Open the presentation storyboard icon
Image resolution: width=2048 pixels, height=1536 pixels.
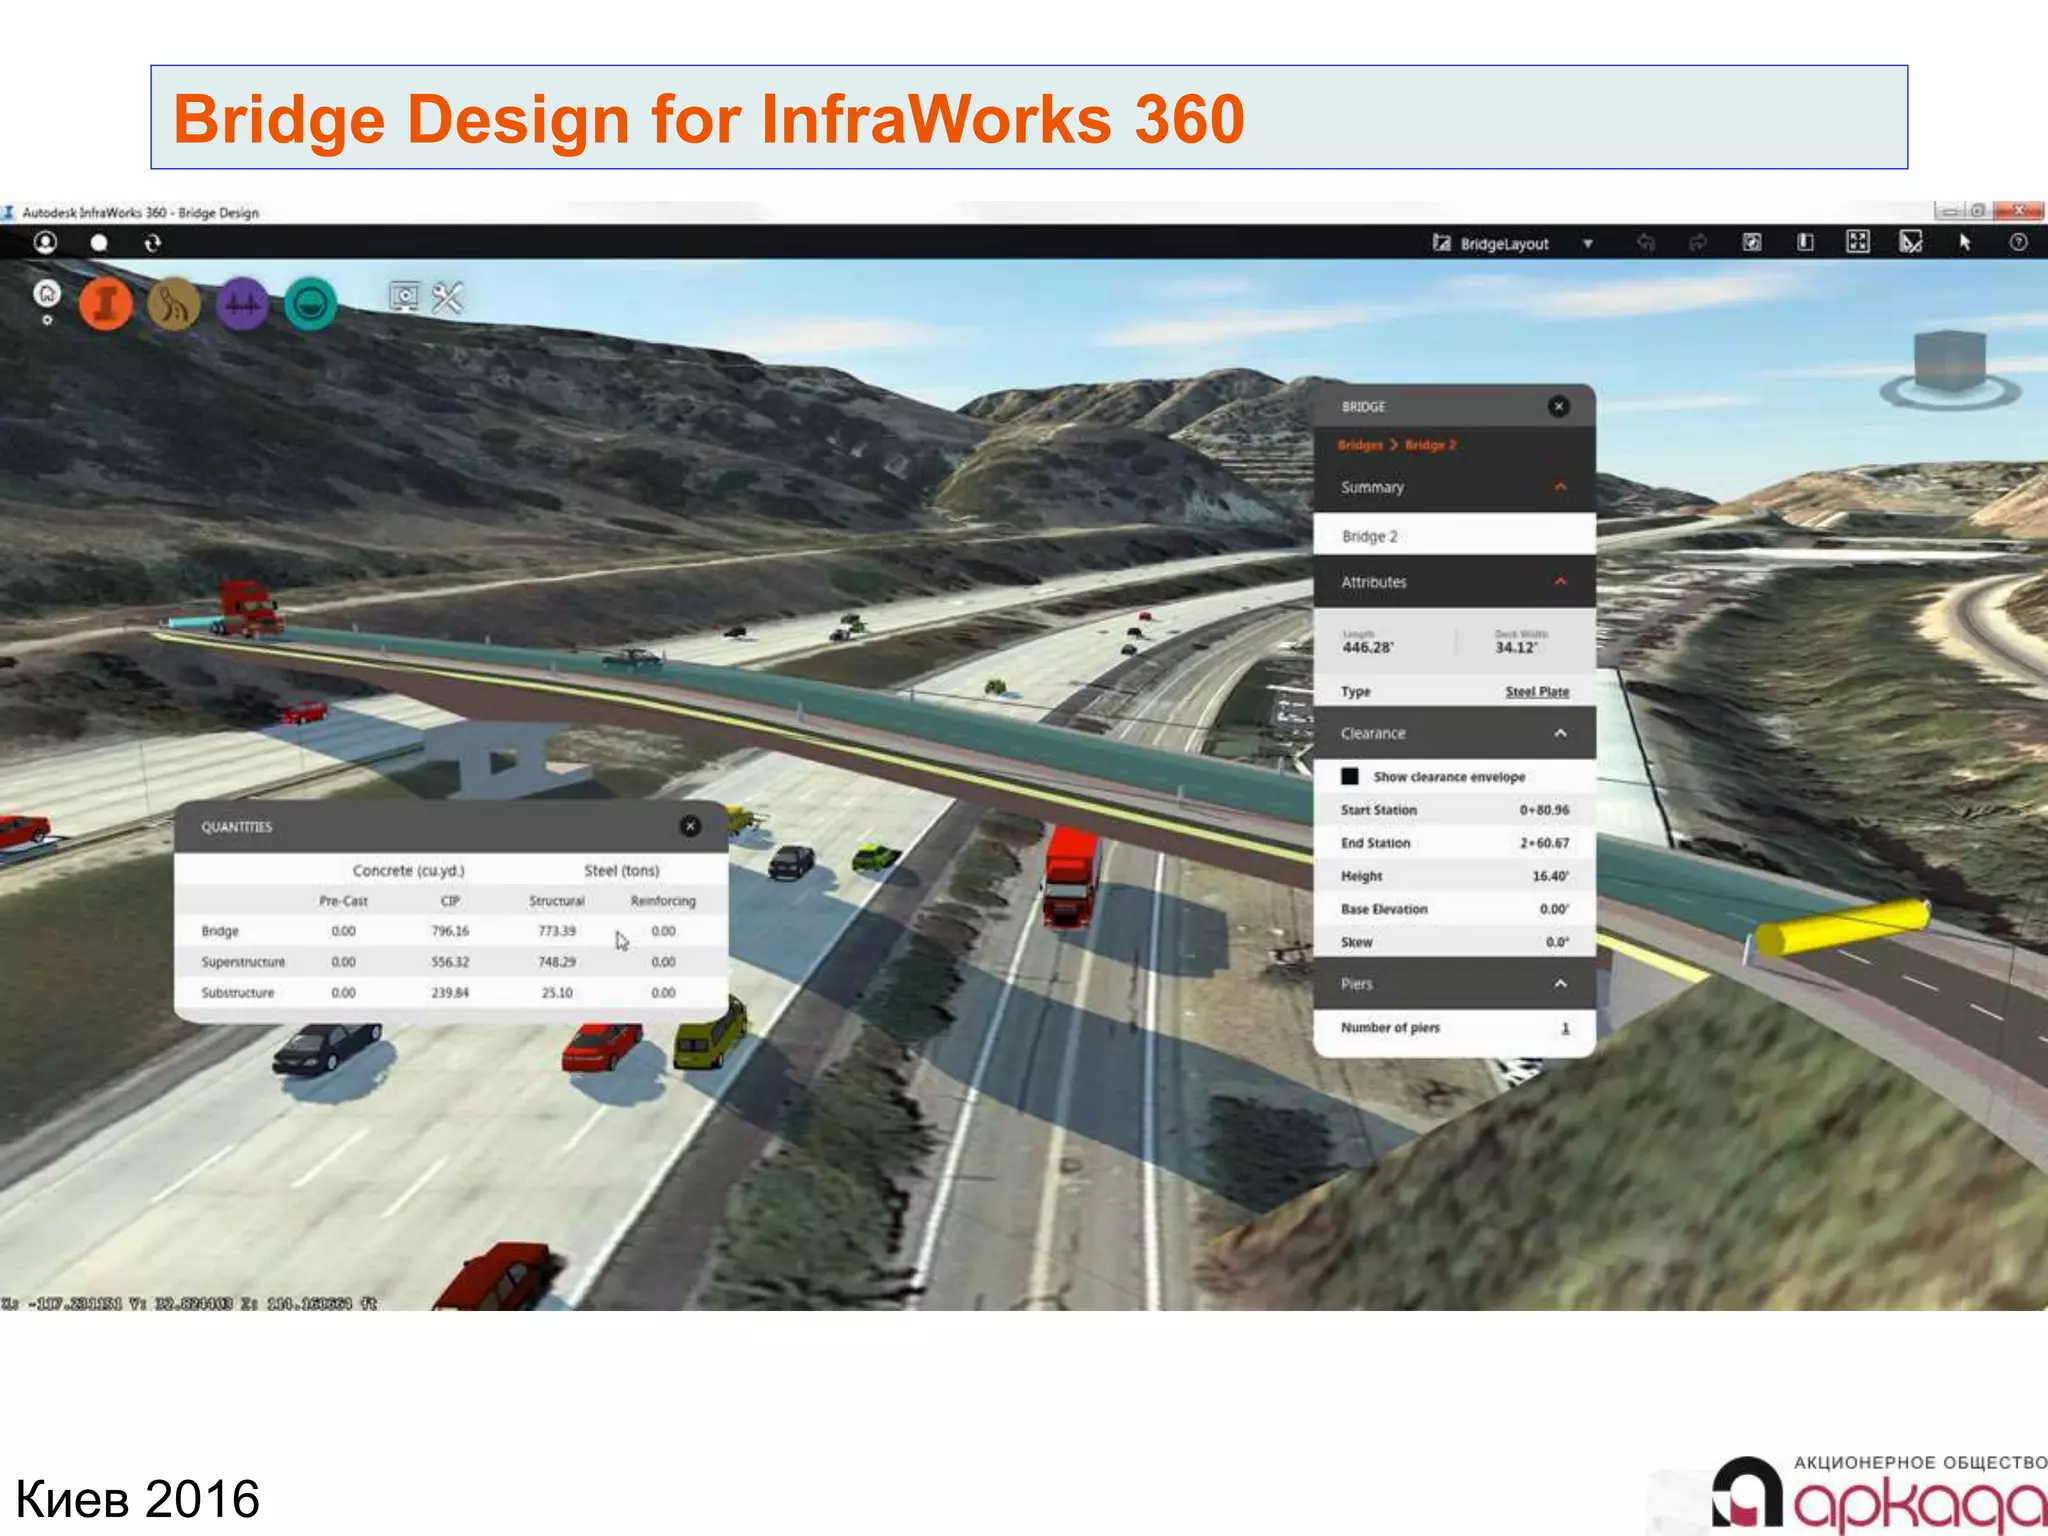tap(404, 296)
